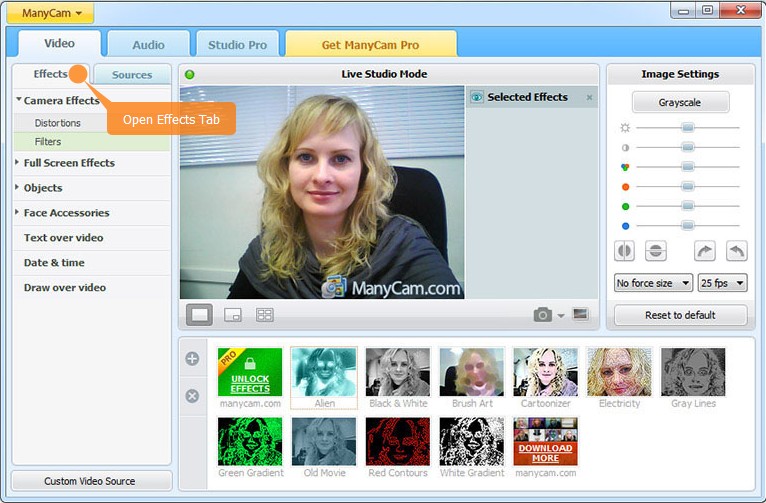The height and width of the screenshot is (503, 766).
Task: Click Download More effects thumbnail
Action: pos(546,441)
